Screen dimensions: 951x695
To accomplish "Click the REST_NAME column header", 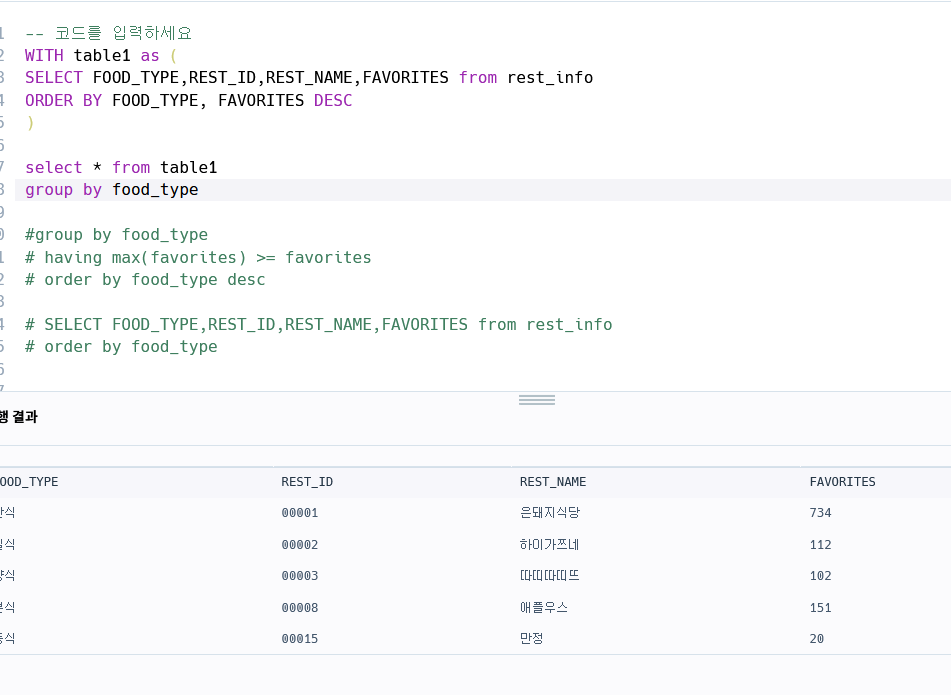I will coord(553,482).
